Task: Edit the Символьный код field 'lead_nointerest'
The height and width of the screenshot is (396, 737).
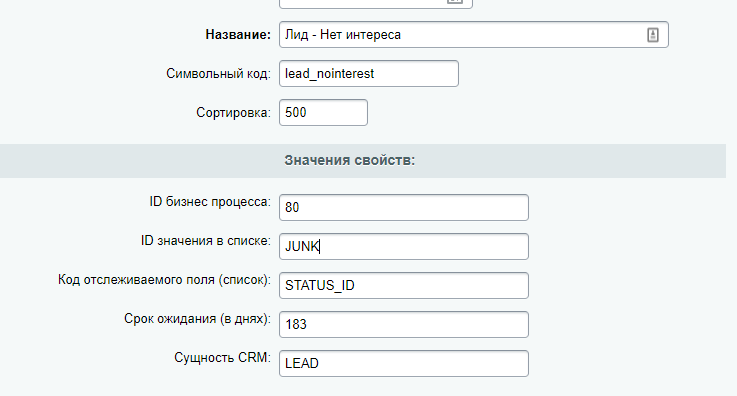Action: [x=368, y=74]
